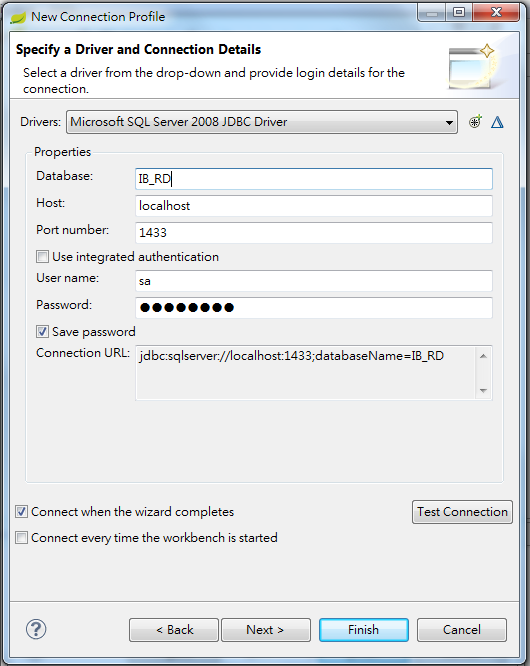530x666 pixels.
Task: Maximize the New Connection Profile window
Action: [459, 12]
